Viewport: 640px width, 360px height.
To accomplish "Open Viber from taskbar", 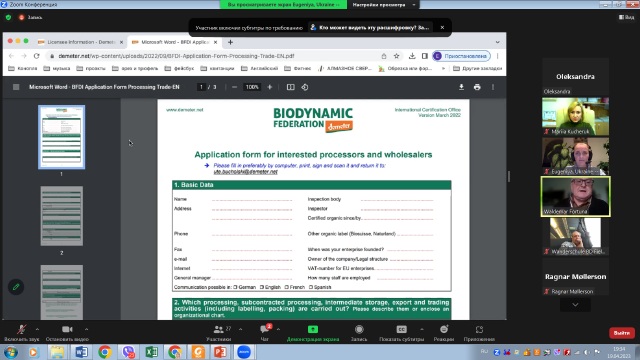I will [x=128, y=352].
